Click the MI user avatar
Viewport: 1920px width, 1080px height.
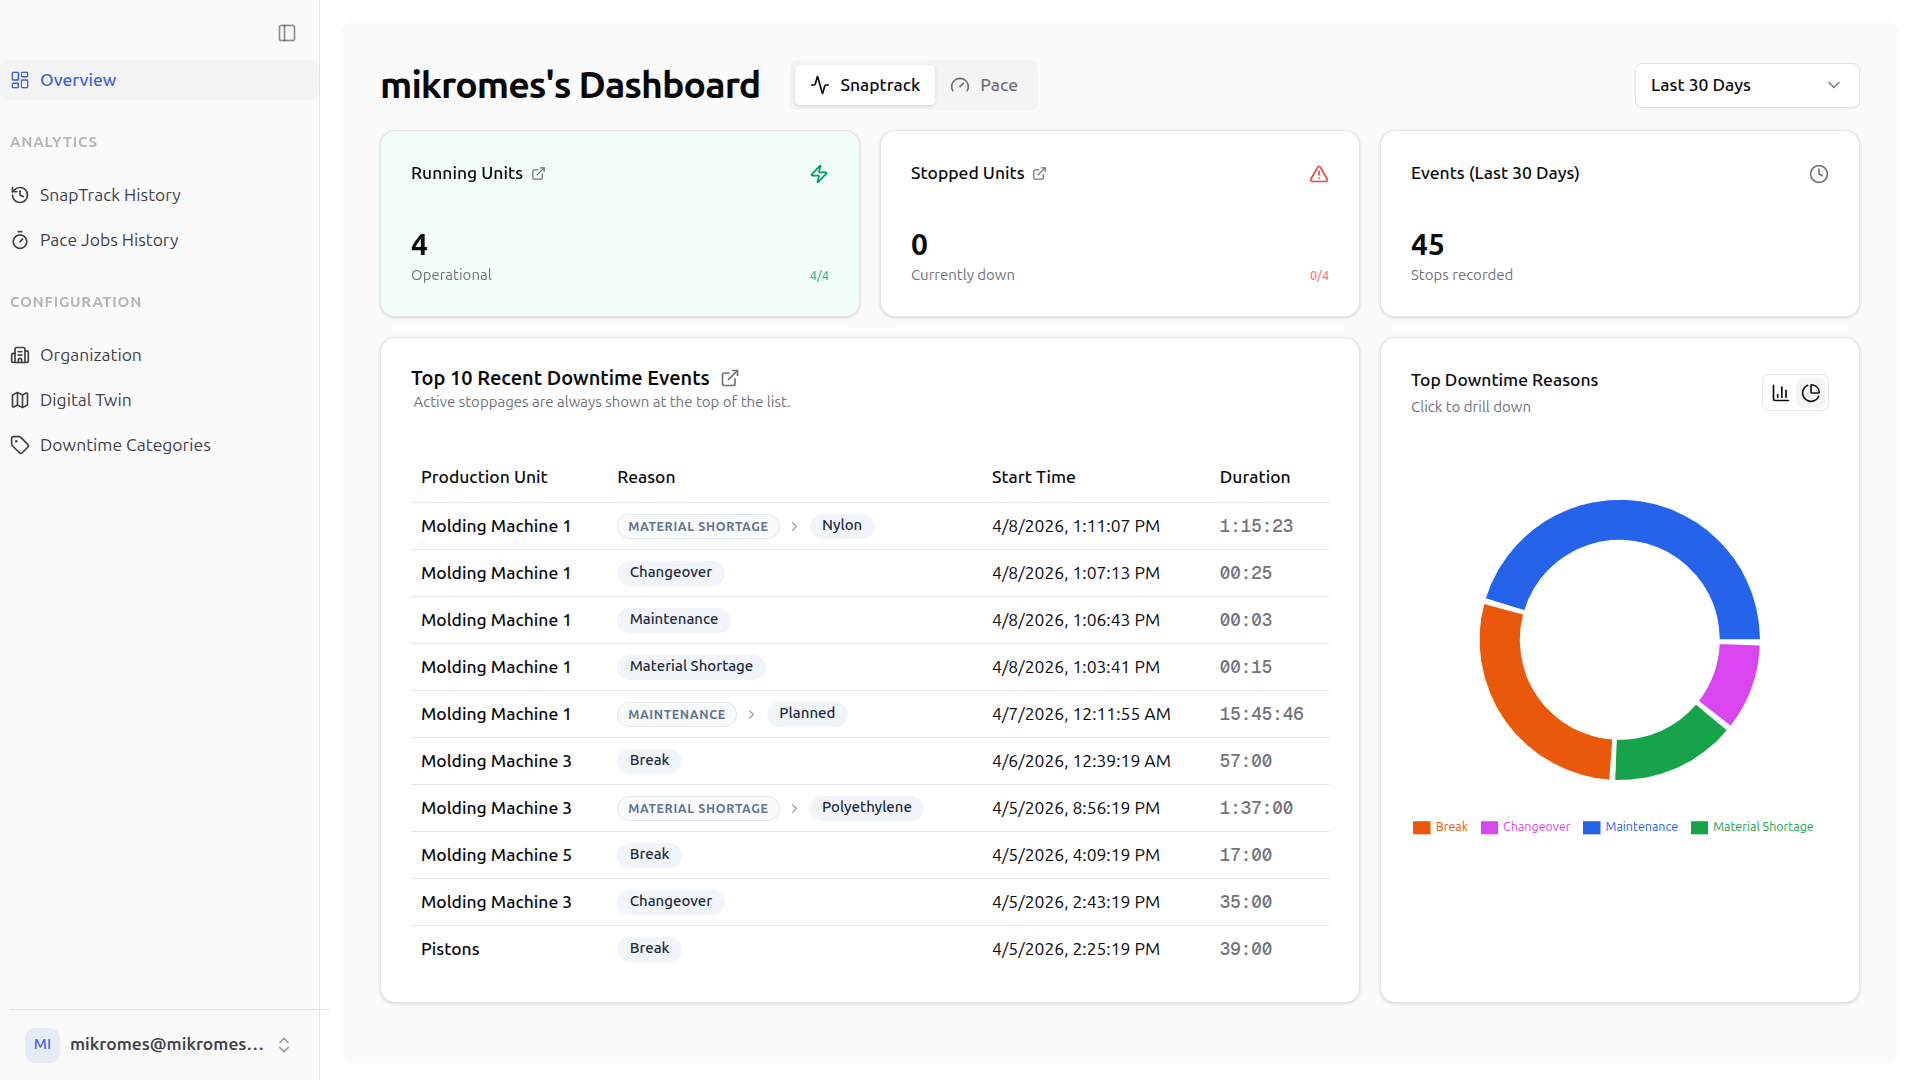pyautogui.click(x=42, y=1044)
